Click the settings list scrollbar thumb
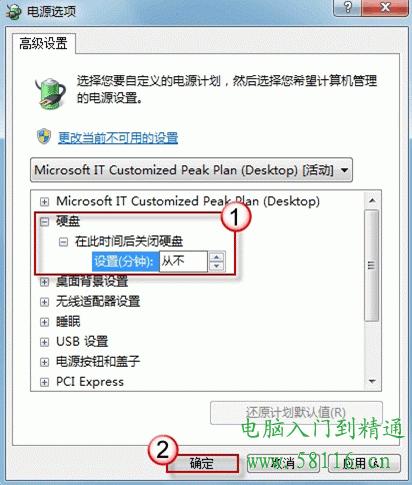 [372, 265]
